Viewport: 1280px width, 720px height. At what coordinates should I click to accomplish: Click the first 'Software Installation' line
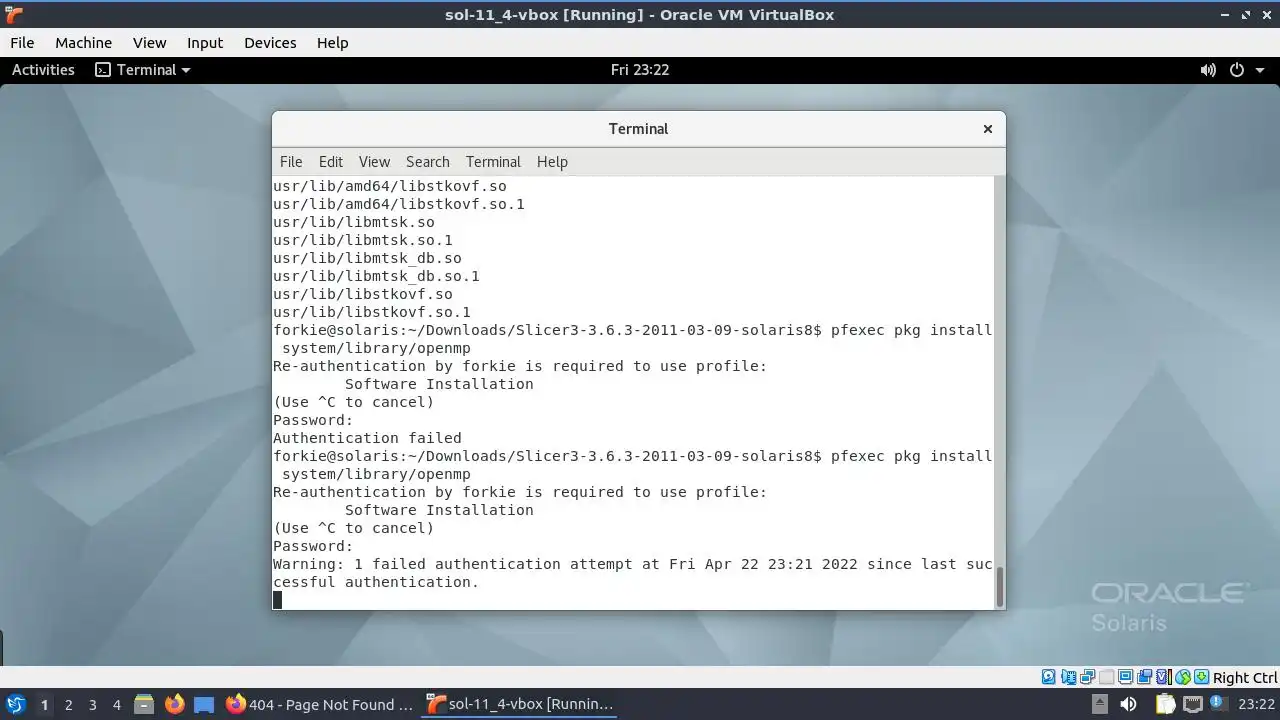(439, 384)
